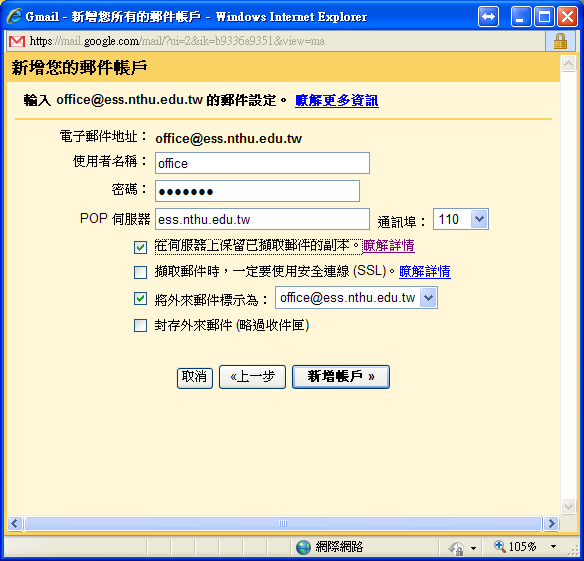Image resolution: width=584 pixels, height=561 pixels.
Task: Click the double-arrow resize icon in title bar
Action: [488, 17]
